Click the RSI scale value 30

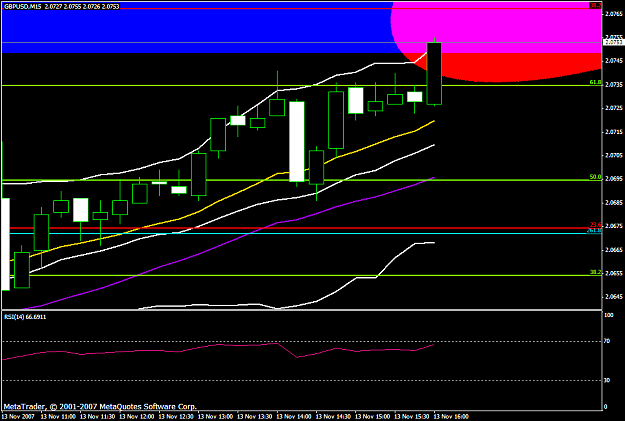point(607,380)
